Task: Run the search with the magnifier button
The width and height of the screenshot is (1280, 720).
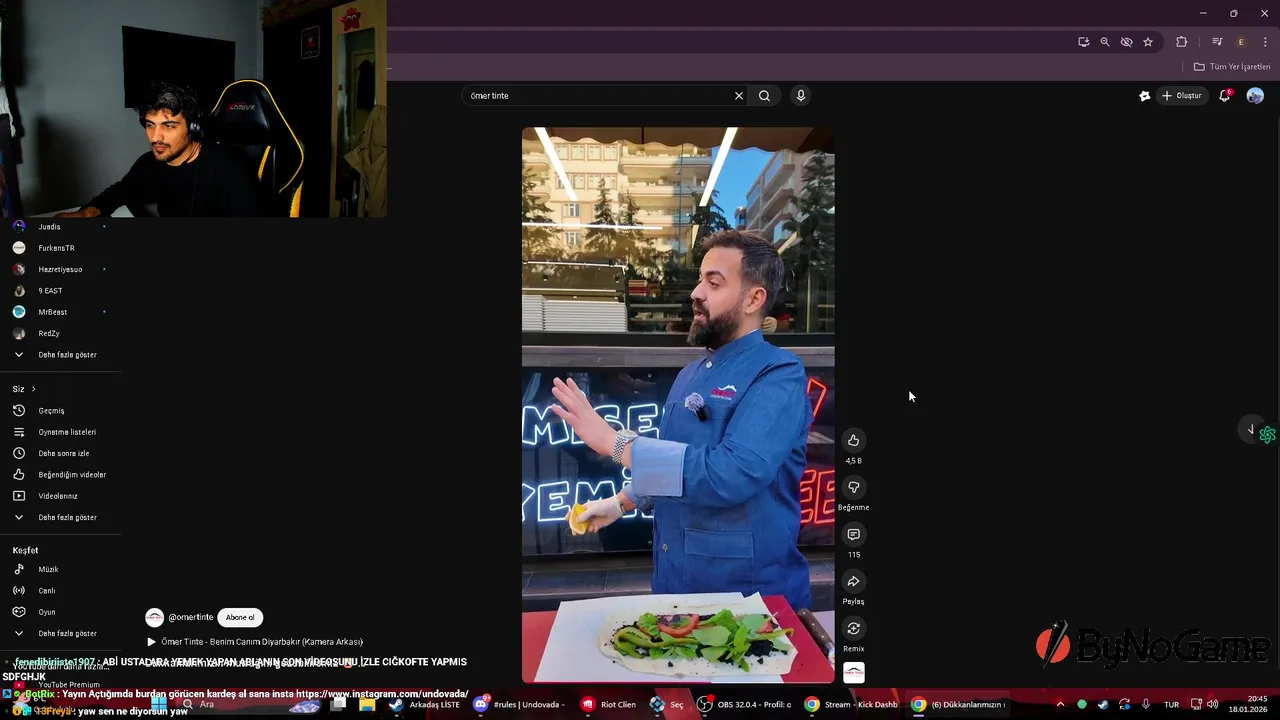Action: point(764,96)
